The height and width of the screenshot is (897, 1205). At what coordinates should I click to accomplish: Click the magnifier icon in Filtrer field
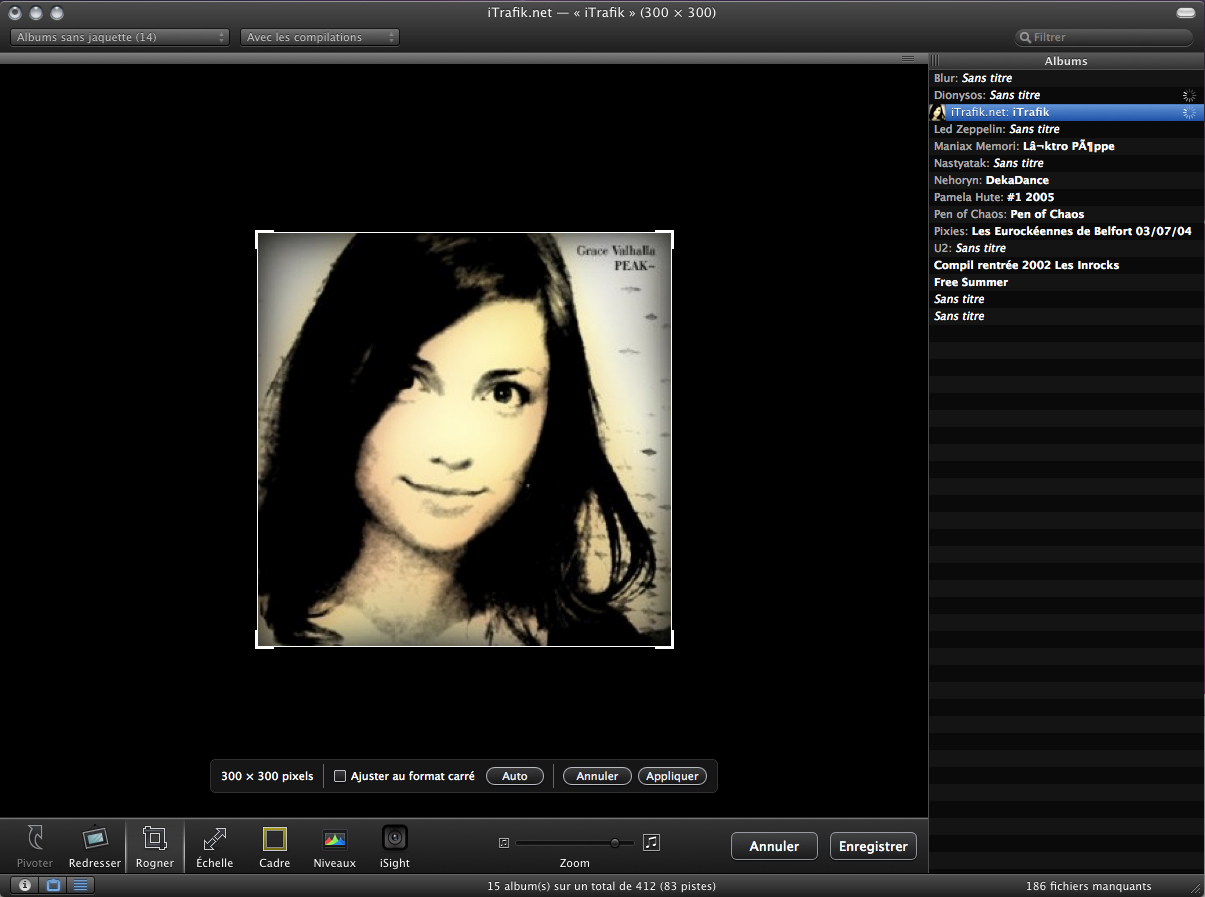pyautogui.click(x=1025, y=37)
